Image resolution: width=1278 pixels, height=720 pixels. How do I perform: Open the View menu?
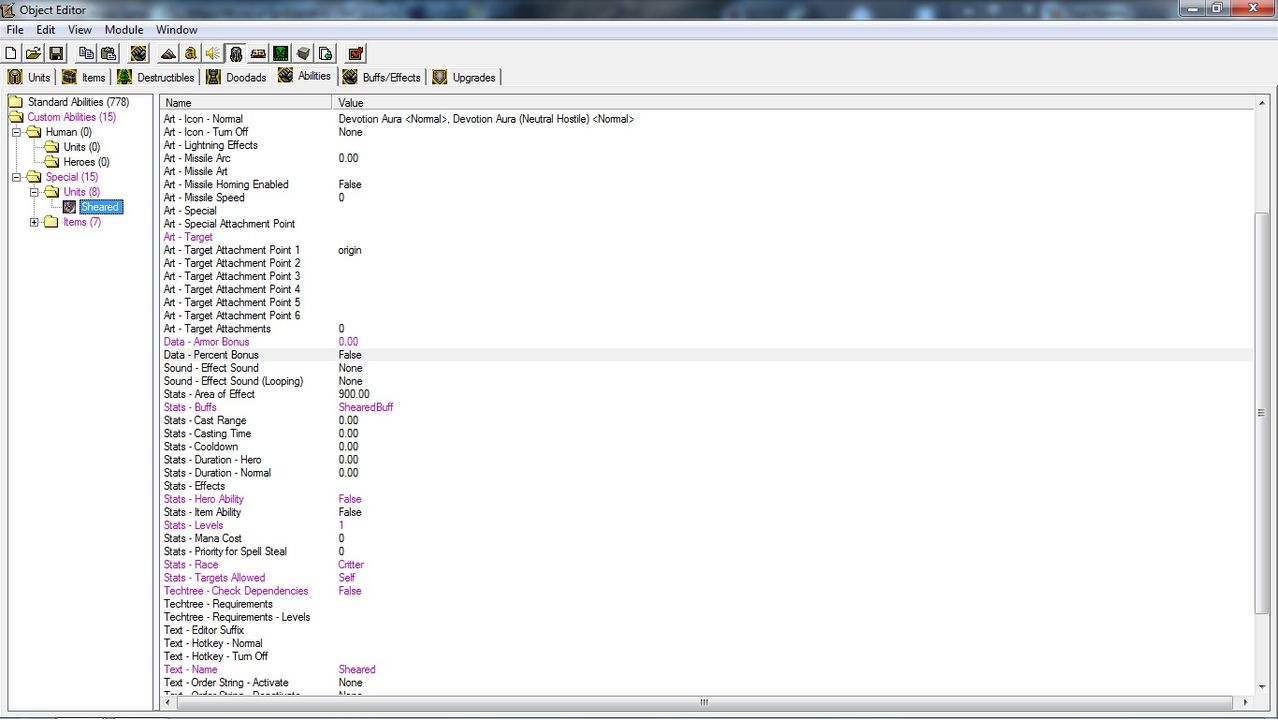pyautogui.click(x=80, y=30)
